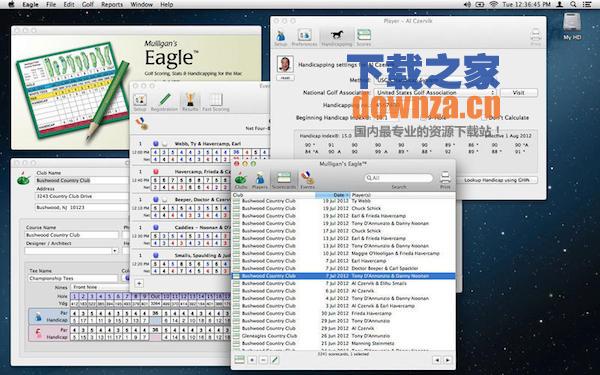Expand the Designer / Architect combo arrow
Image resolution: width=600 pixels, height=375 pixels.
coord(114,251)
